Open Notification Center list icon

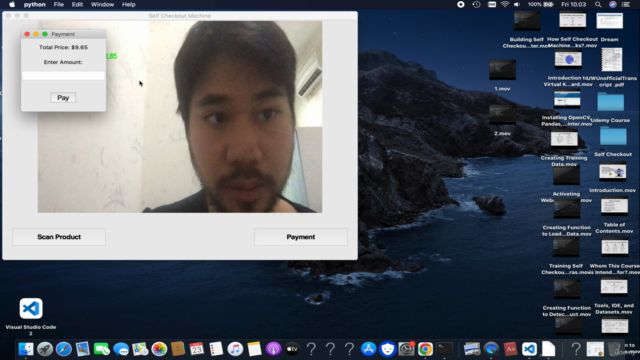click(x=626, y=4)
